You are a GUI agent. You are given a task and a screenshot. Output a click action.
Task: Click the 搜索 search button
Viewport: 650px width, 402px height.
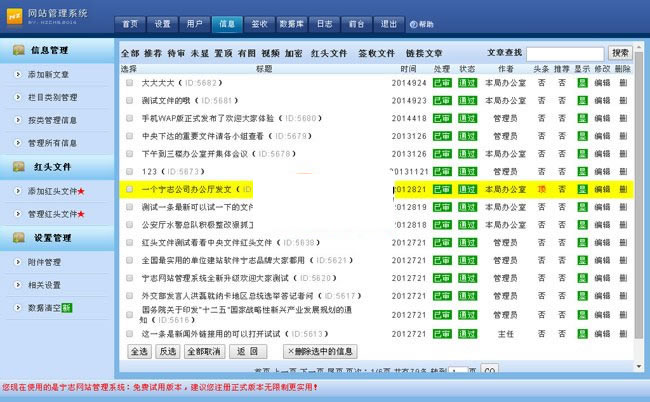tap(620, 53)
